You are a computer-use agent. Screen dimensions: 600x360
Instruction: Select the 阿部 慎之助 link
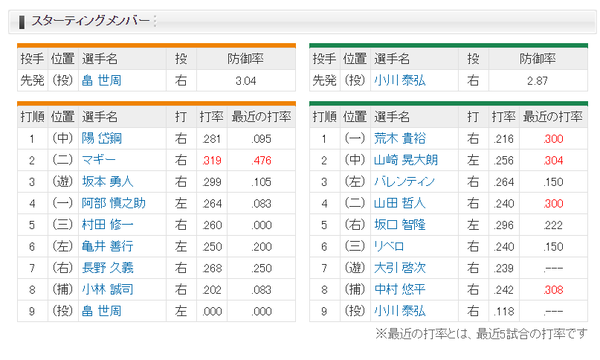click(114, 203)
